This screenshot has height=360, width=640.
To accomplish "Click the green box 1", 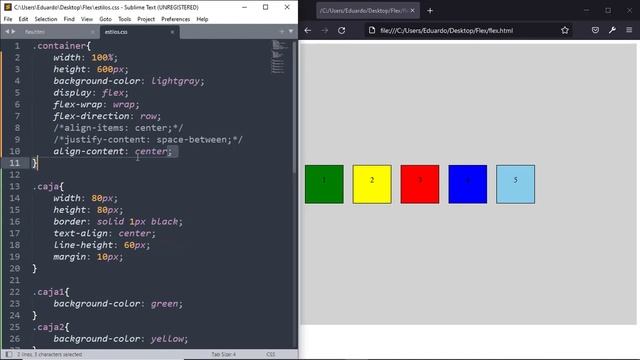I will [x=324, y=184].
